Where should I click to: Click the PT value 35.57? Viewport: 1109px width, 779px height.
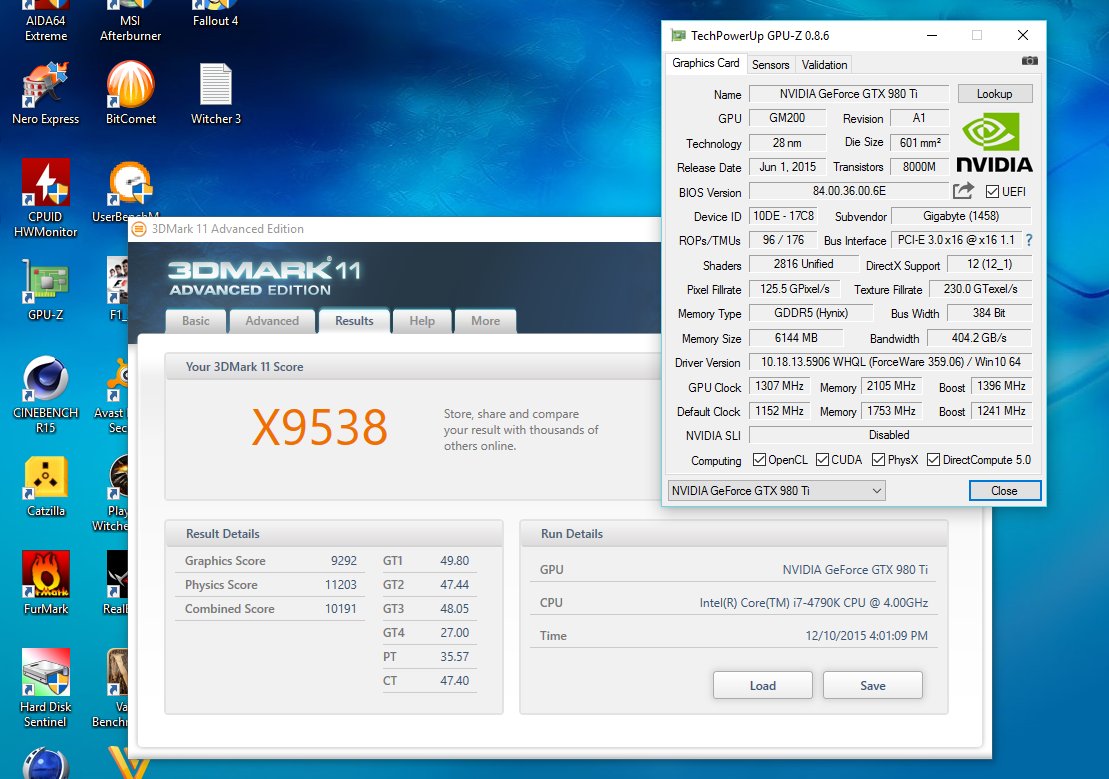click(455, 657)
